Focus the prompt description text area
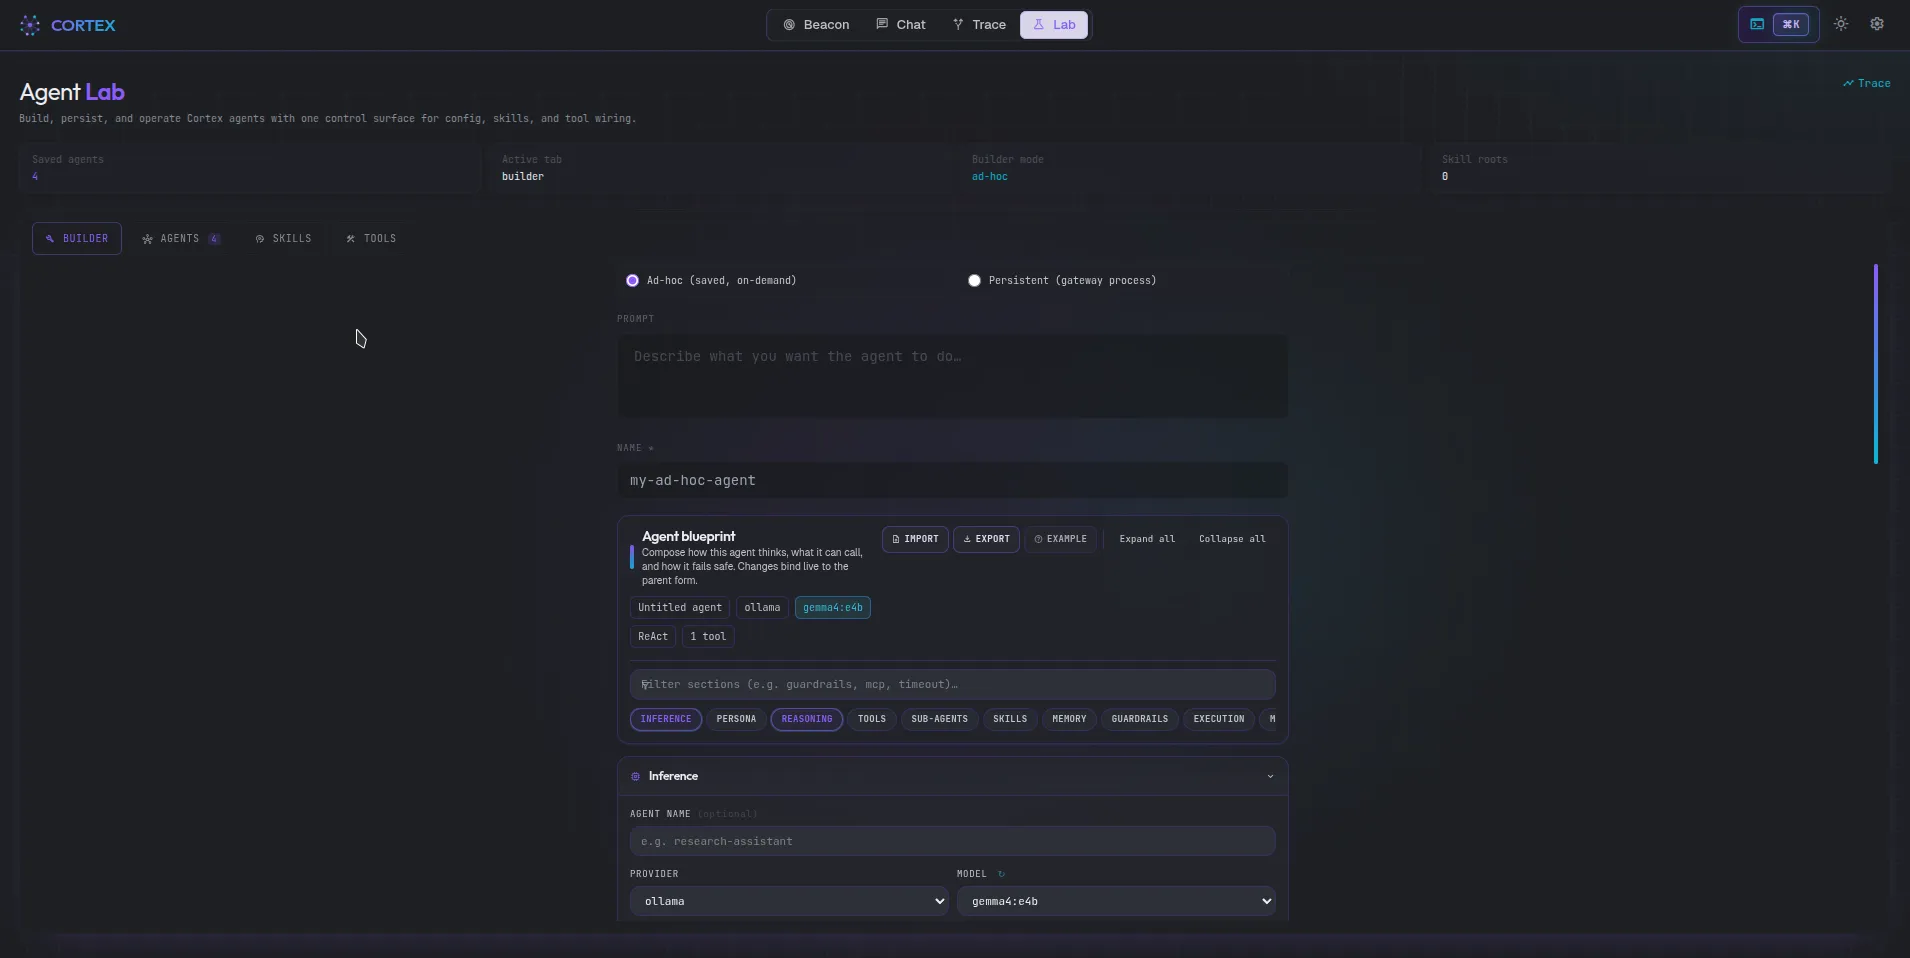 click(952, 376)
